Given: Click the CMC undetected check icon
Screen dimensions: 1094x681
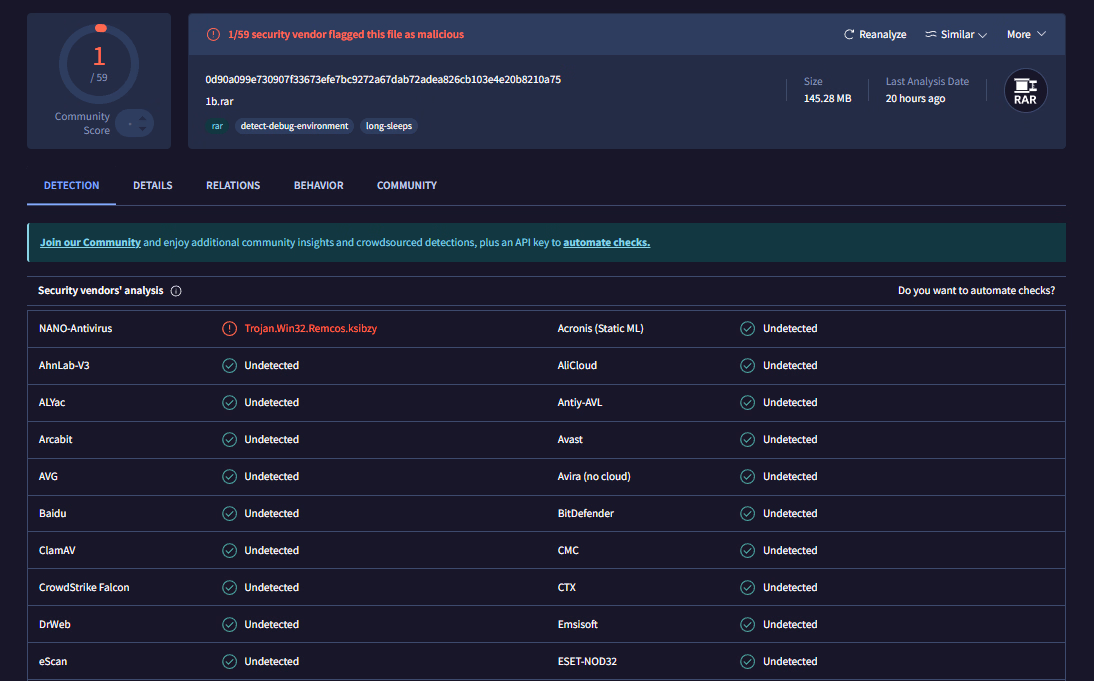Looking at the screenshot, I should coord(747,551).
